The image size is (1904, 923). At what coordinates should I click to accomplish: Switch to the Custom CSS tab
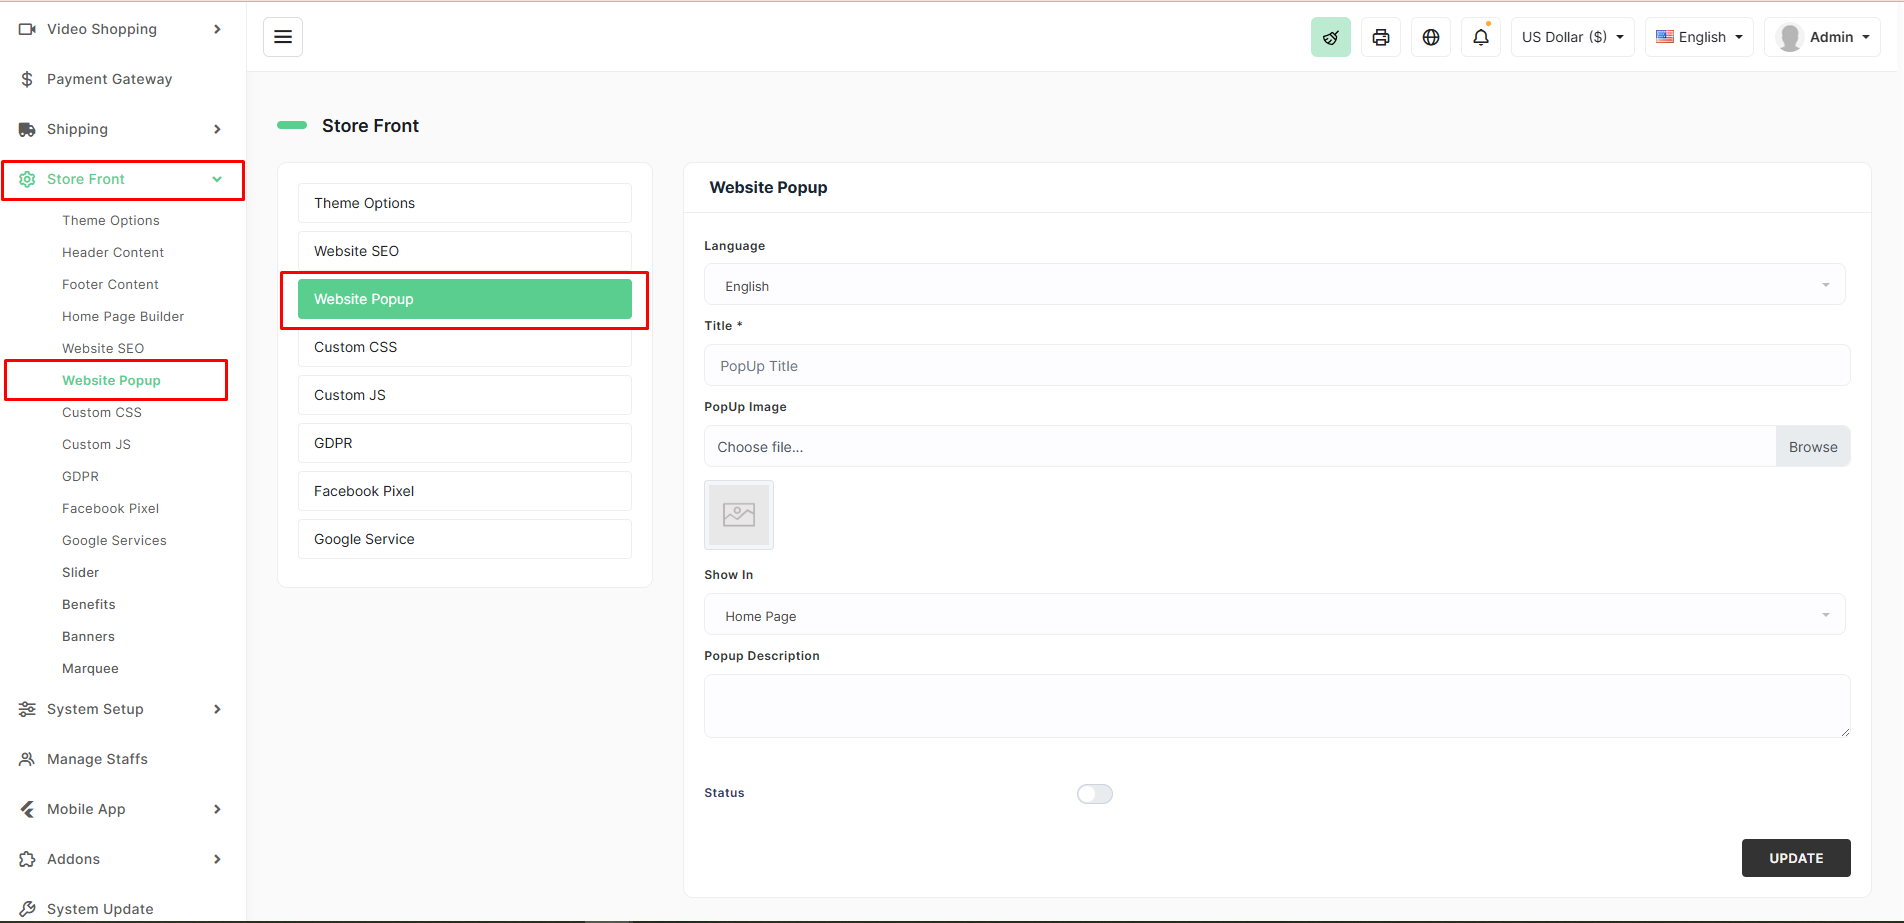[463, 347]
